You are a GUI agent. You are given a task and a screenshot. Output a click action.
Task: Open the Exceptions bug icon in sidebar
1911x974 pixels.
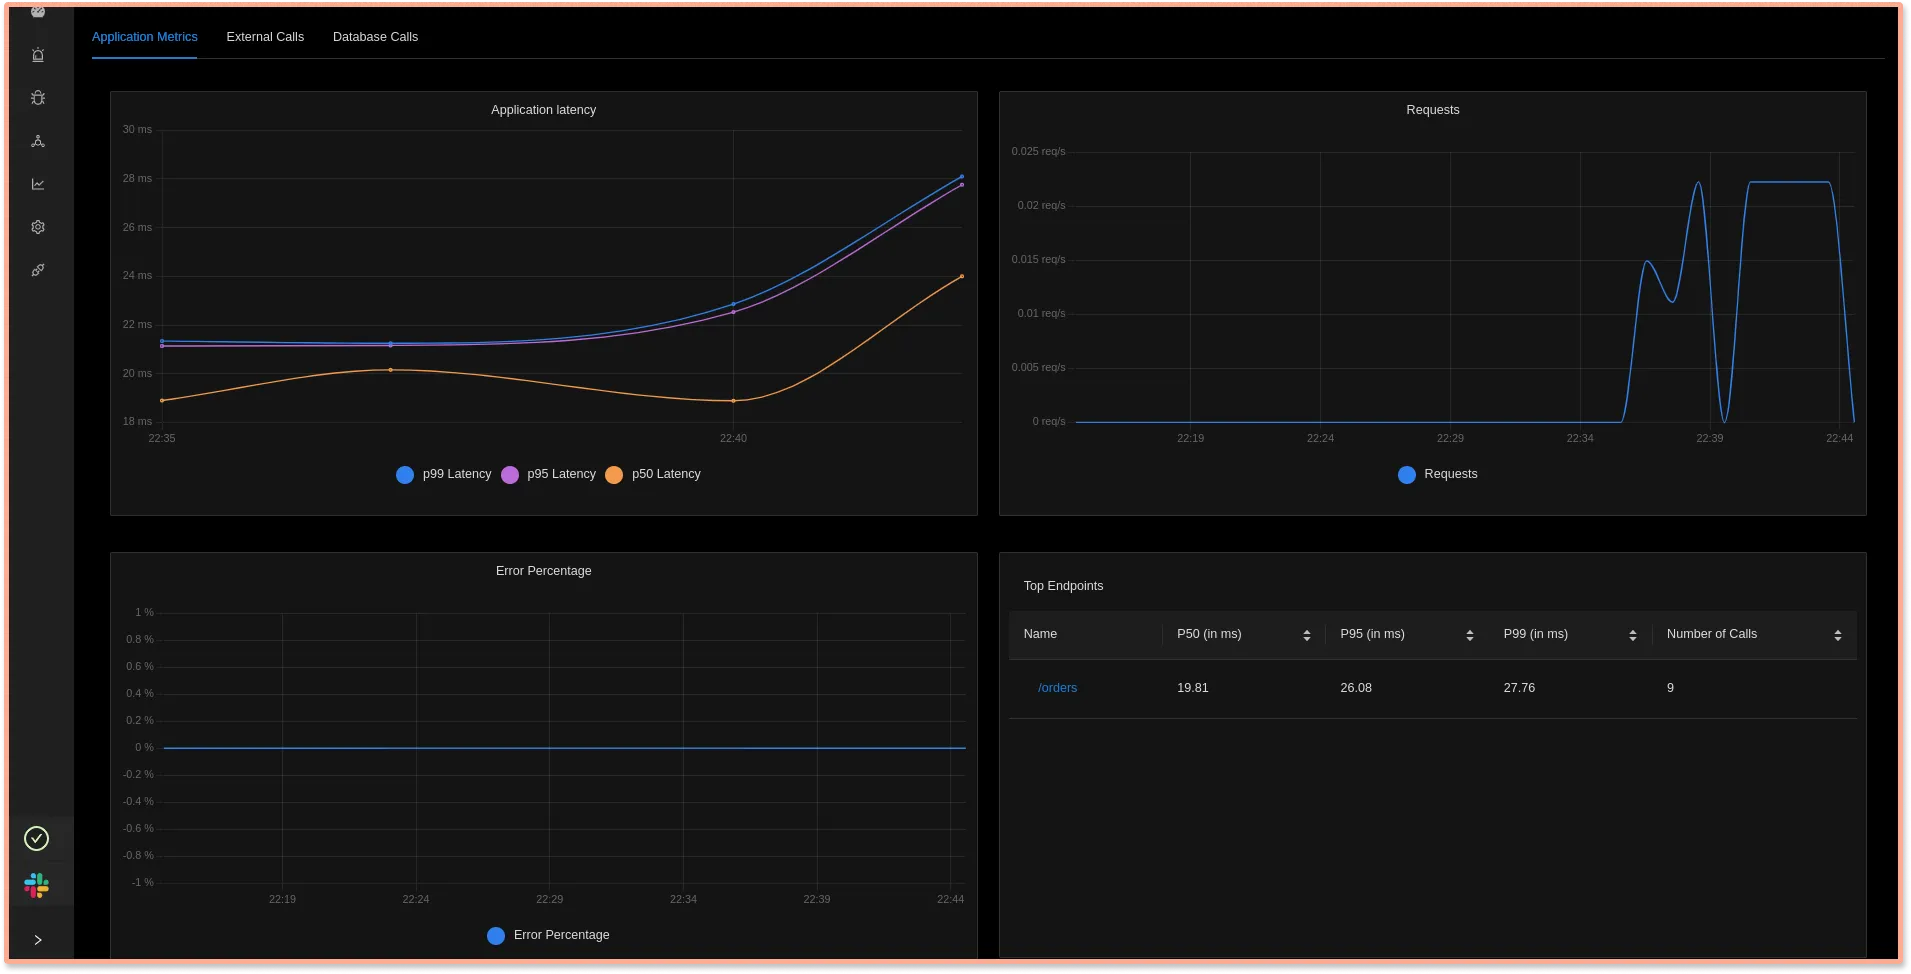tap(38, 98)
